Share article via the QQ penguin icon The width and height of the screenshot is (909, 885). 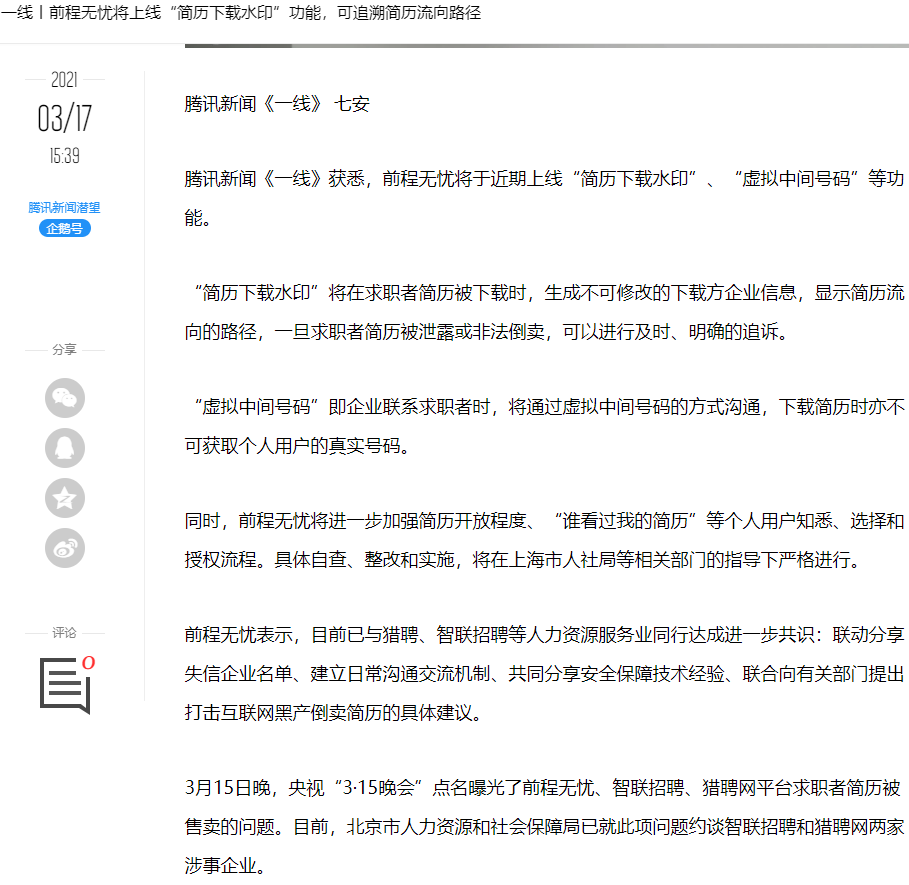pyautogui.click(x=65, y=448)
